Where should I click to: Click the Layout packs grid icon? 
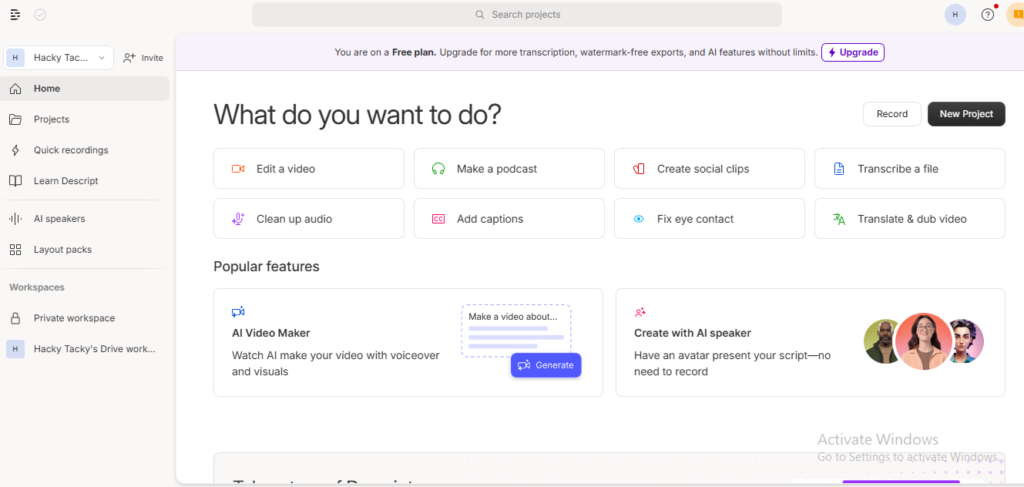(16, 249)
